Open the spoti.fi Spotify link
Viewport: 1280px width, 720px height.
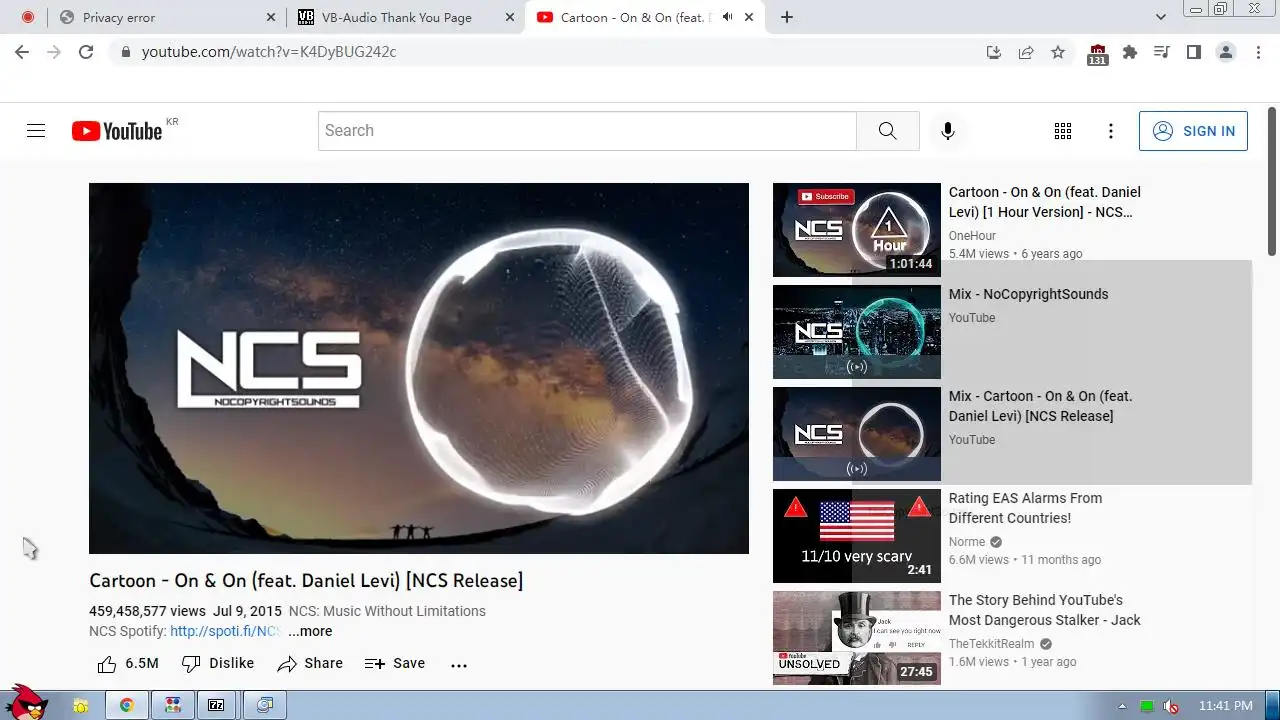pos(225,631)
